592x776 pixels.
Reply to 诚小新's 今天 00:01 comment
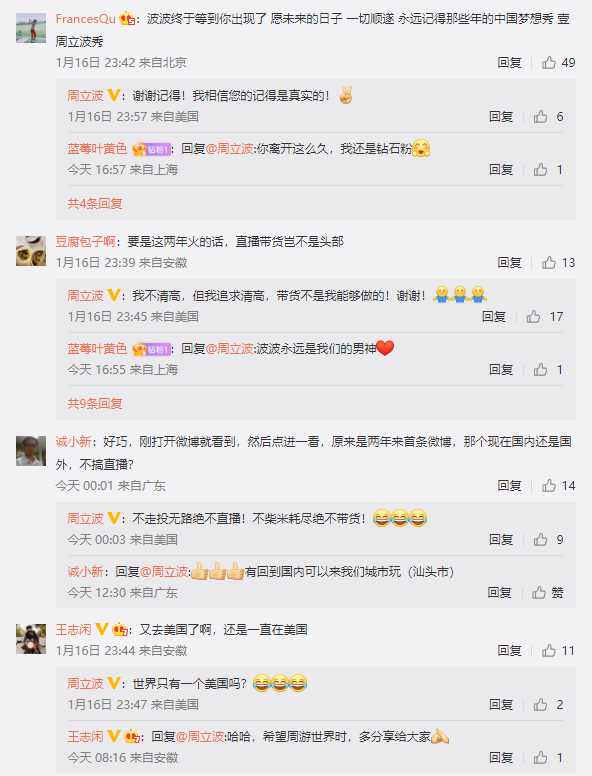click(509, 486)
